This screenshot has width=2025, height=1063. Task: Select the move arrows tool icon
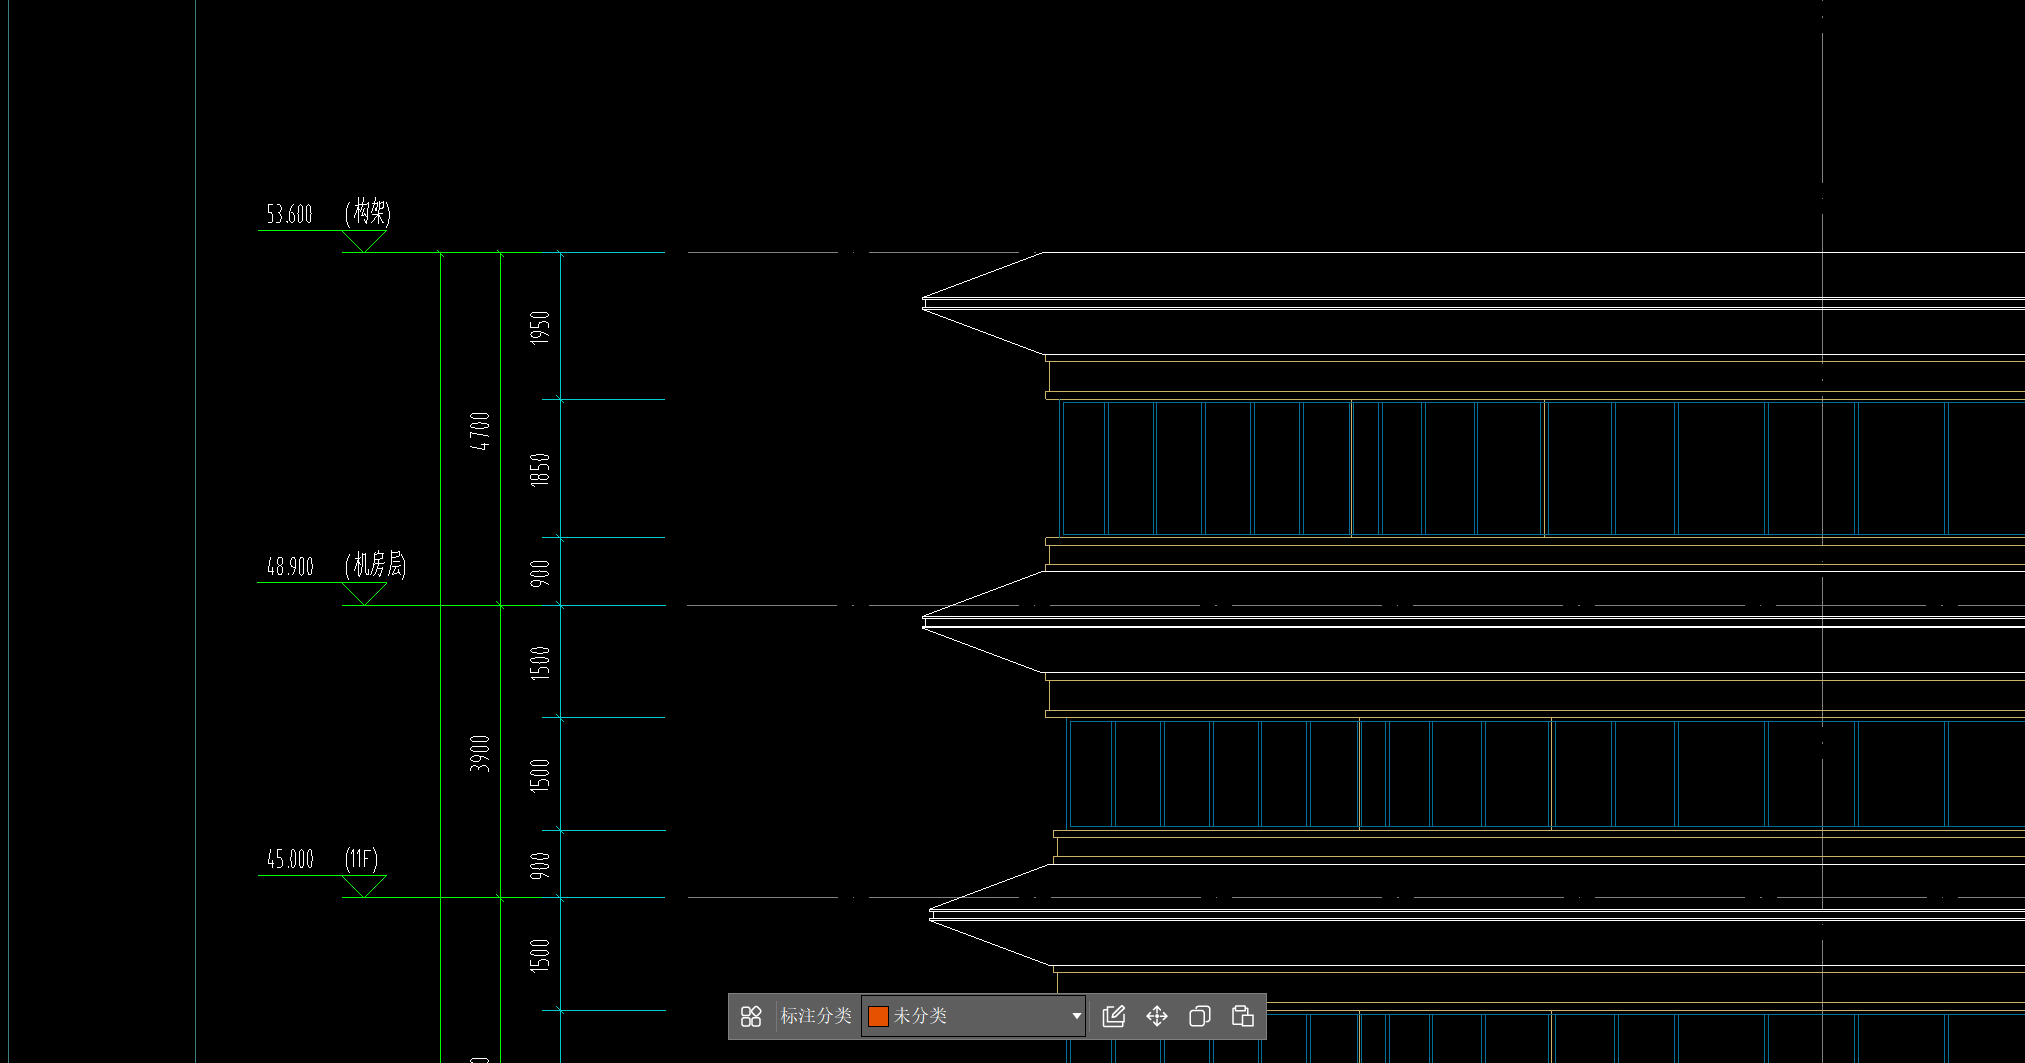[1157, 1016]
